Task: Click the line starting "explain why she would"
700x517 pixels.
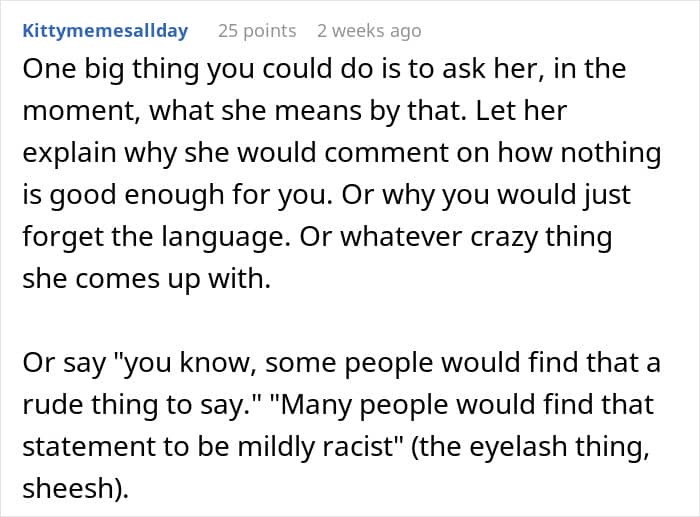Action: (x=342, y=153)
